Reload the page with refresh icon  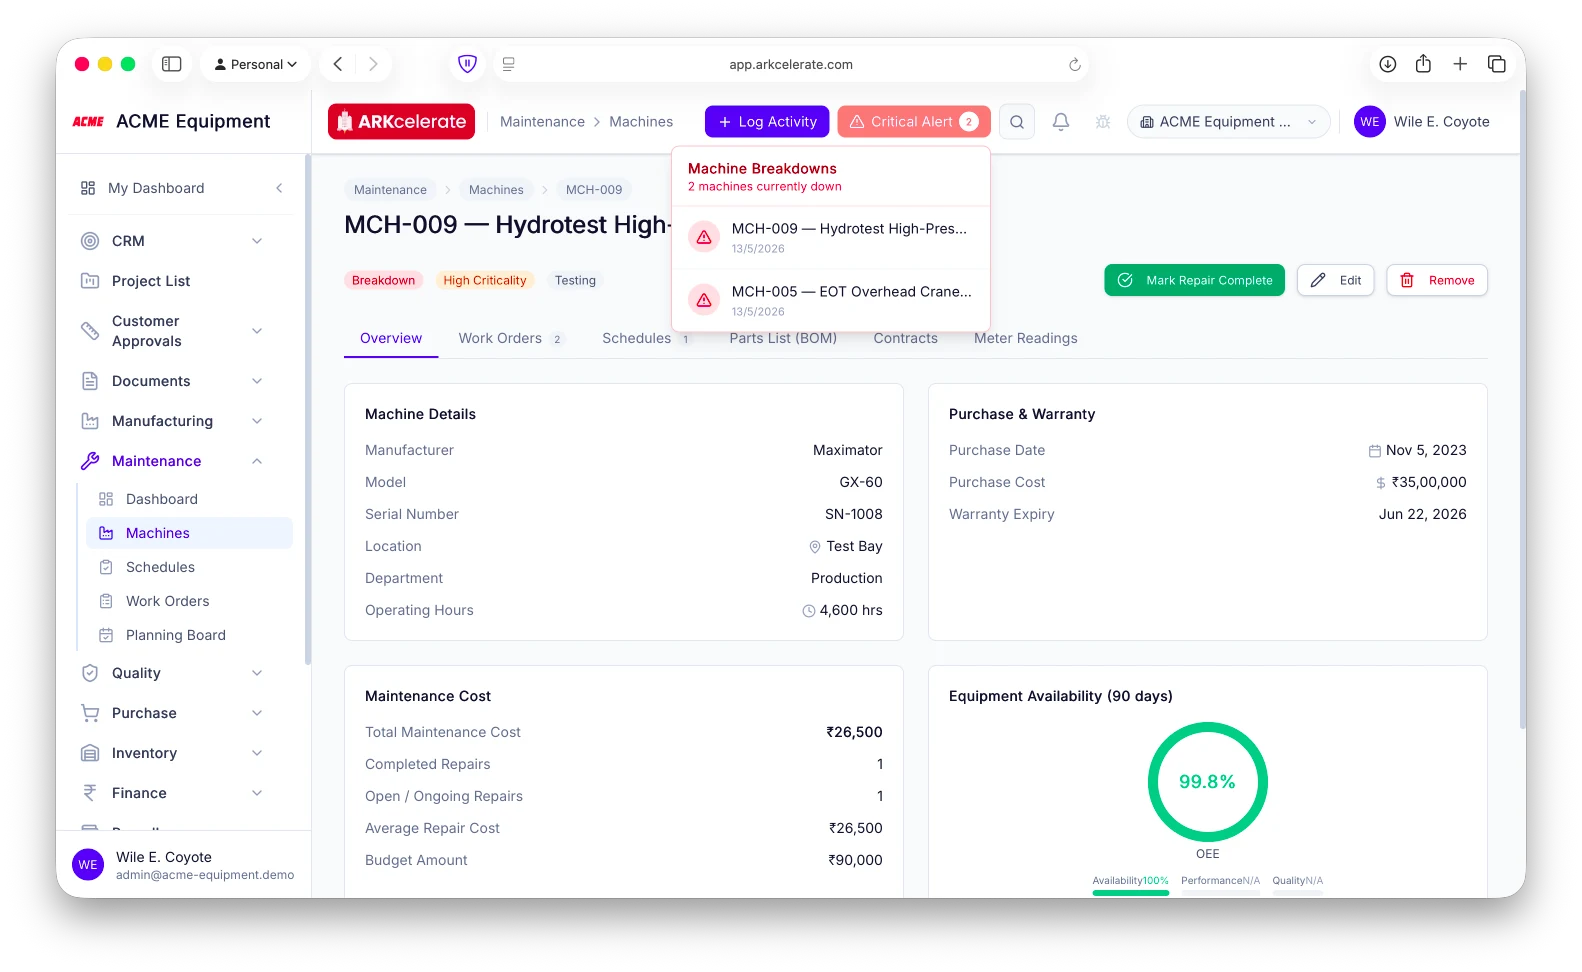coord(1075,64)
